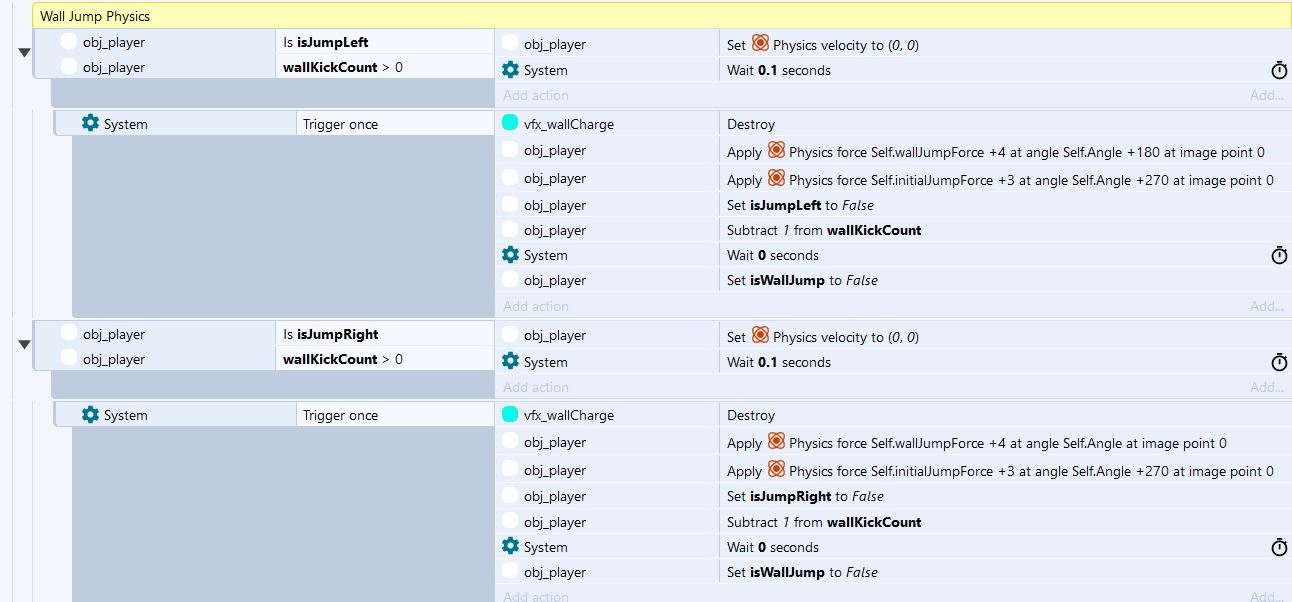Image resolution: width=1292 pixels, height=602 pixels.
Task: Click stopwatch icon on the bottommost Wait 0 seconds row
Action: point(1278,547)
